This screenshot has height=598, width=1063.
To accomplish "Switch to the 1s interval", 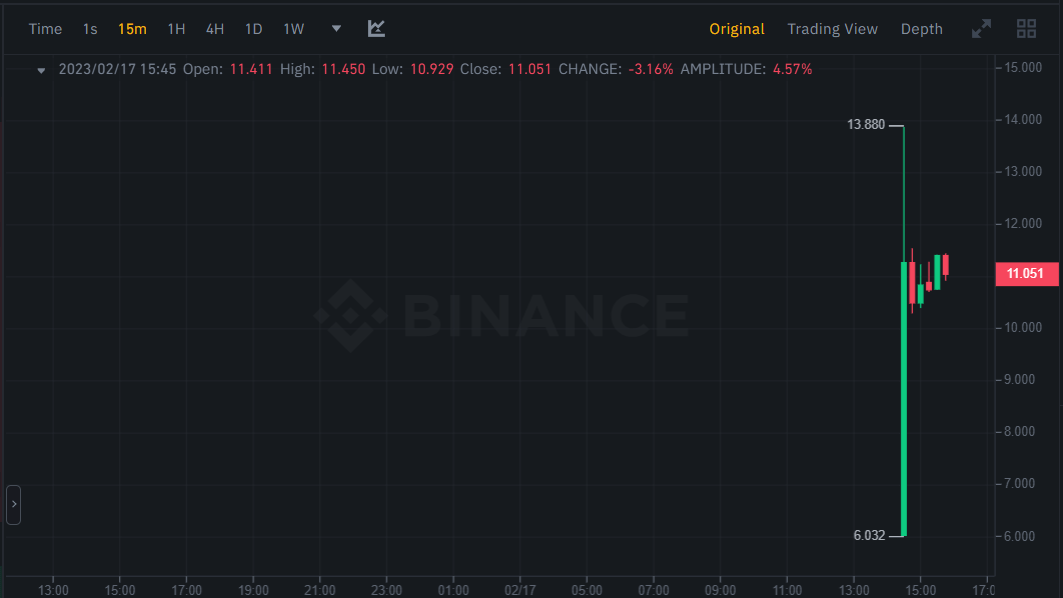I will 90,29.
